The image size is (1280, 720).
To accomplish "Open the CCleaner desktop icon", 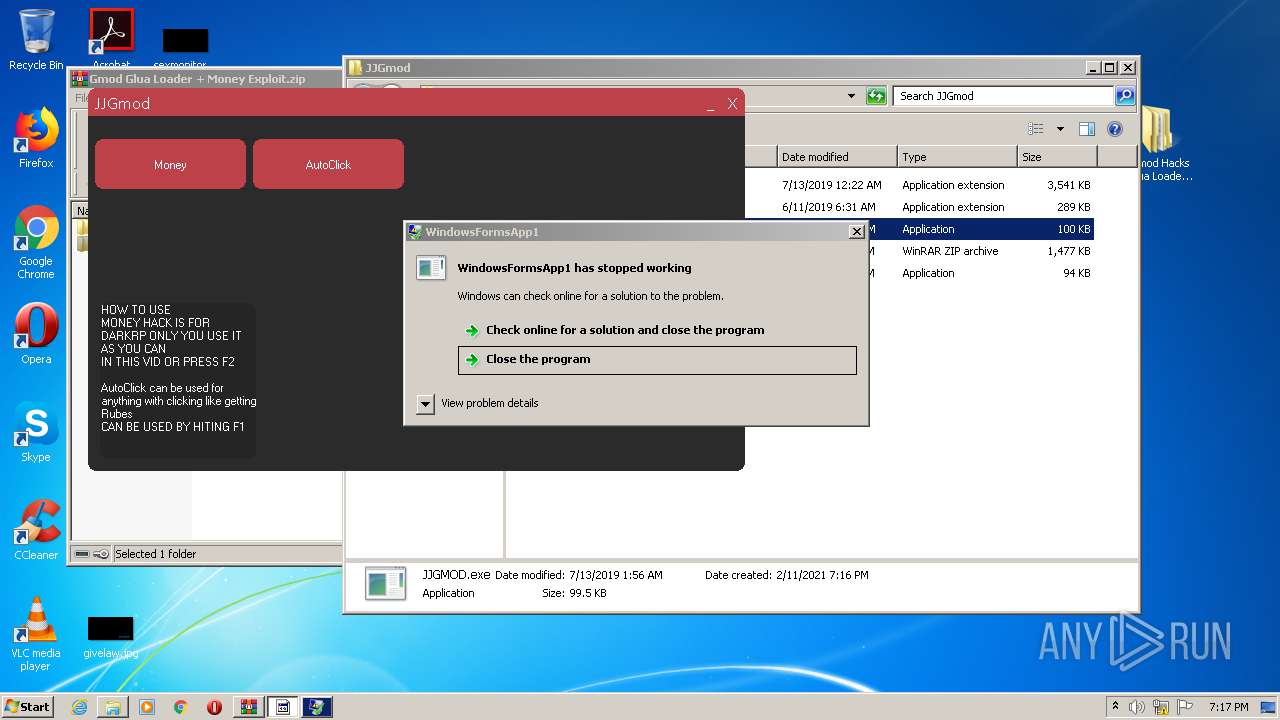I will 36,530.
